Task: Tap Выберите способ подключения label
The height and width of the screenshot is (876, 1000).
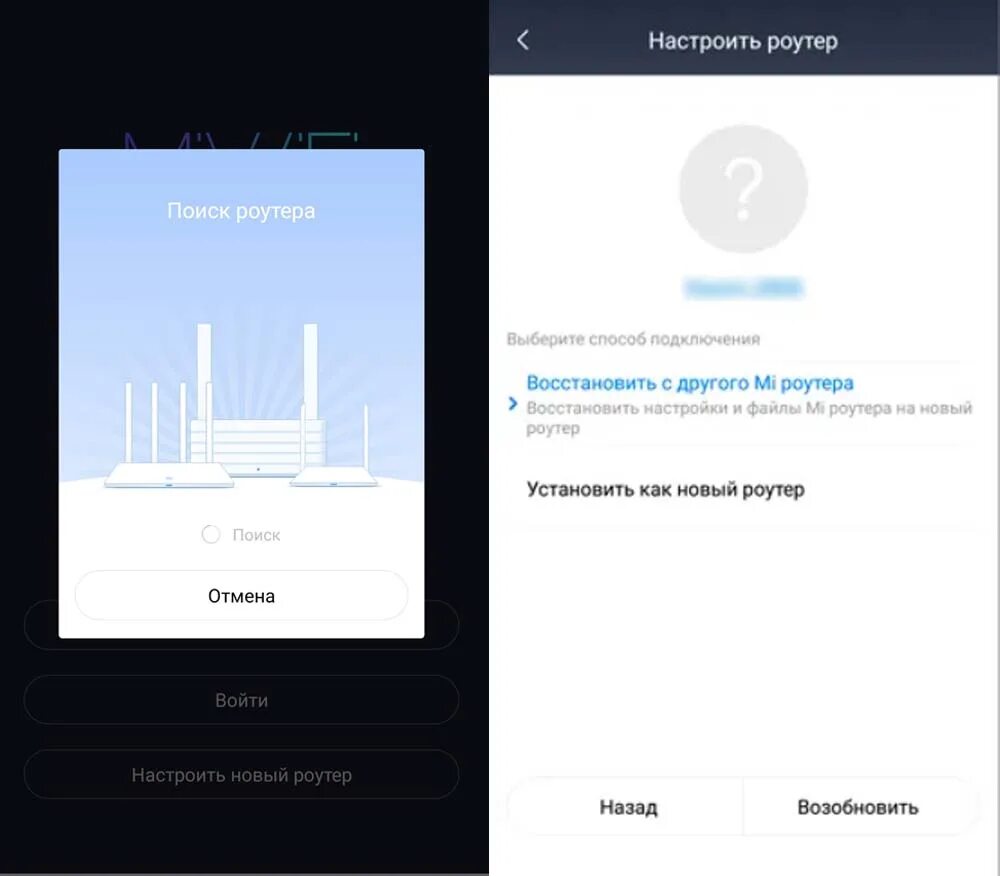Action: (x=633, y=339)
